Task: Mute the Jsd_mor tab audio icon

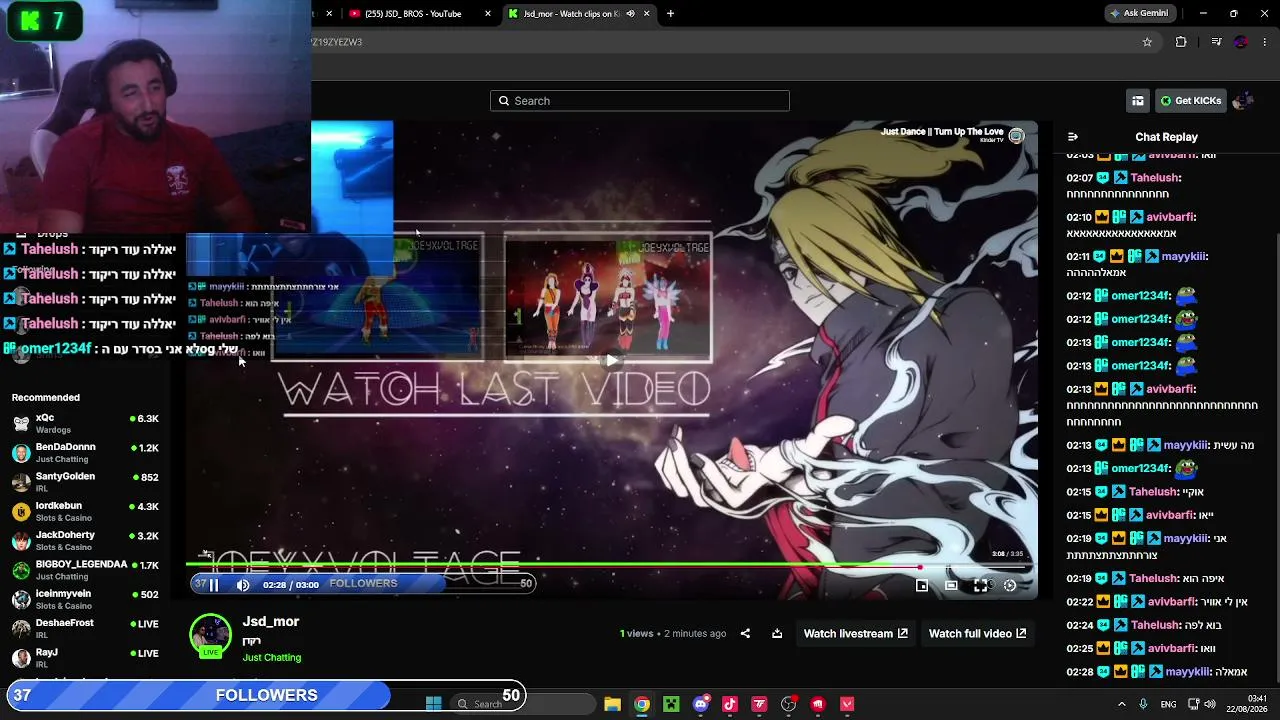Action: click(x=630, y=14)
